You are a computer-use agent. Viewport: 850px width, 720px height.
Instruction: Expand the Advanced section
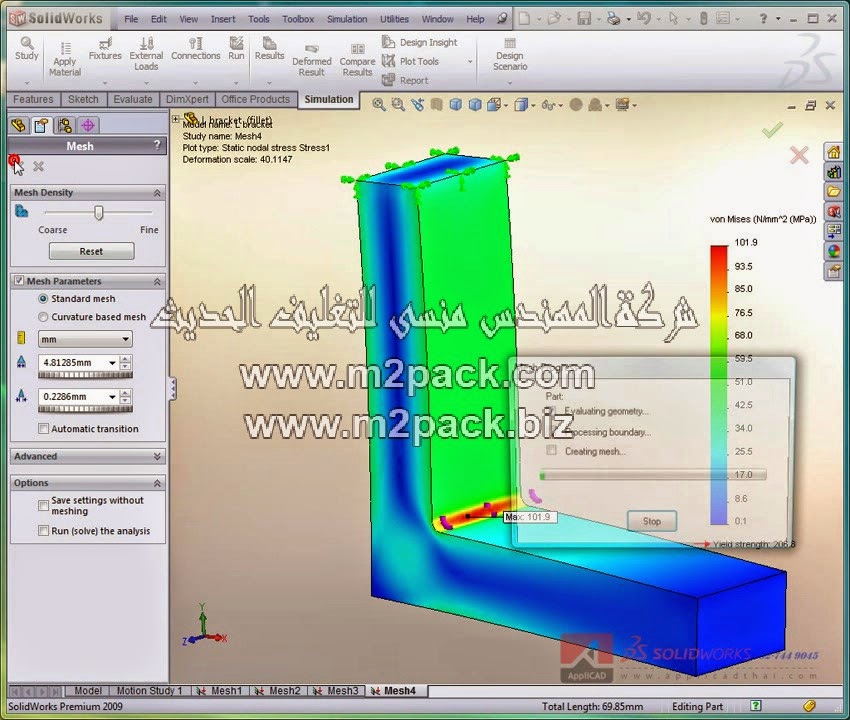(157, 457)
